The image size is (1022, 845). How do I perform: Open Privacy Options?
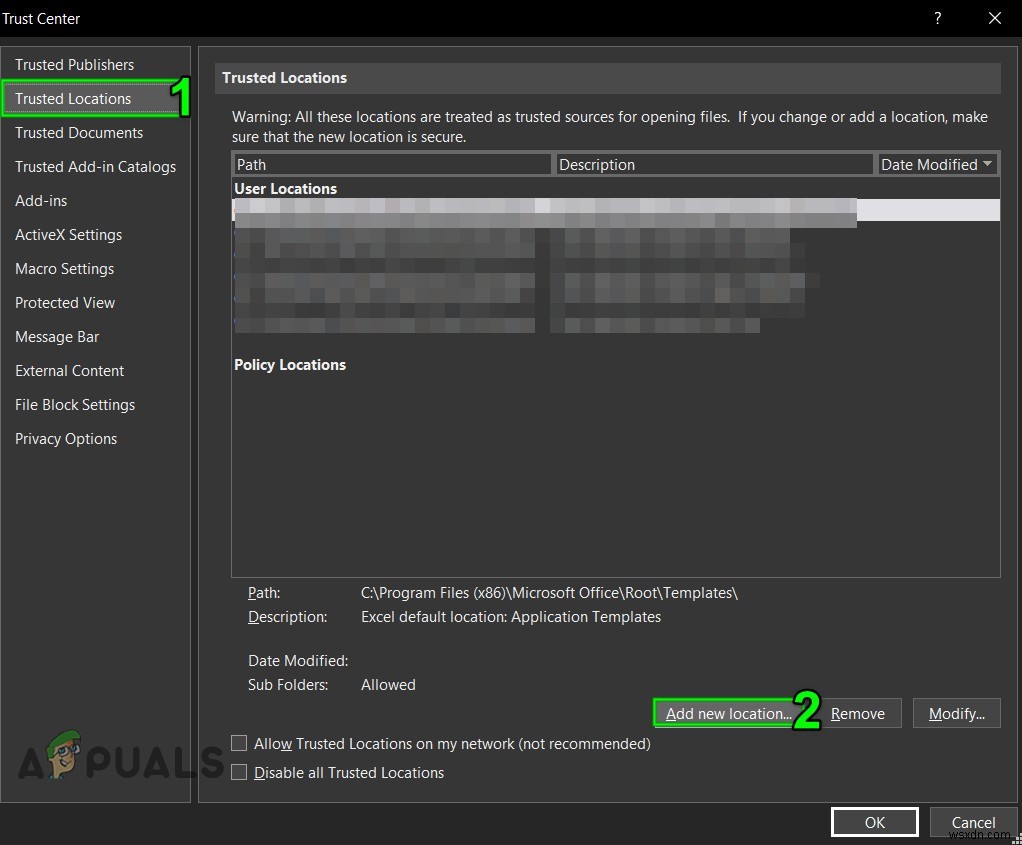(x=66, y=438)
